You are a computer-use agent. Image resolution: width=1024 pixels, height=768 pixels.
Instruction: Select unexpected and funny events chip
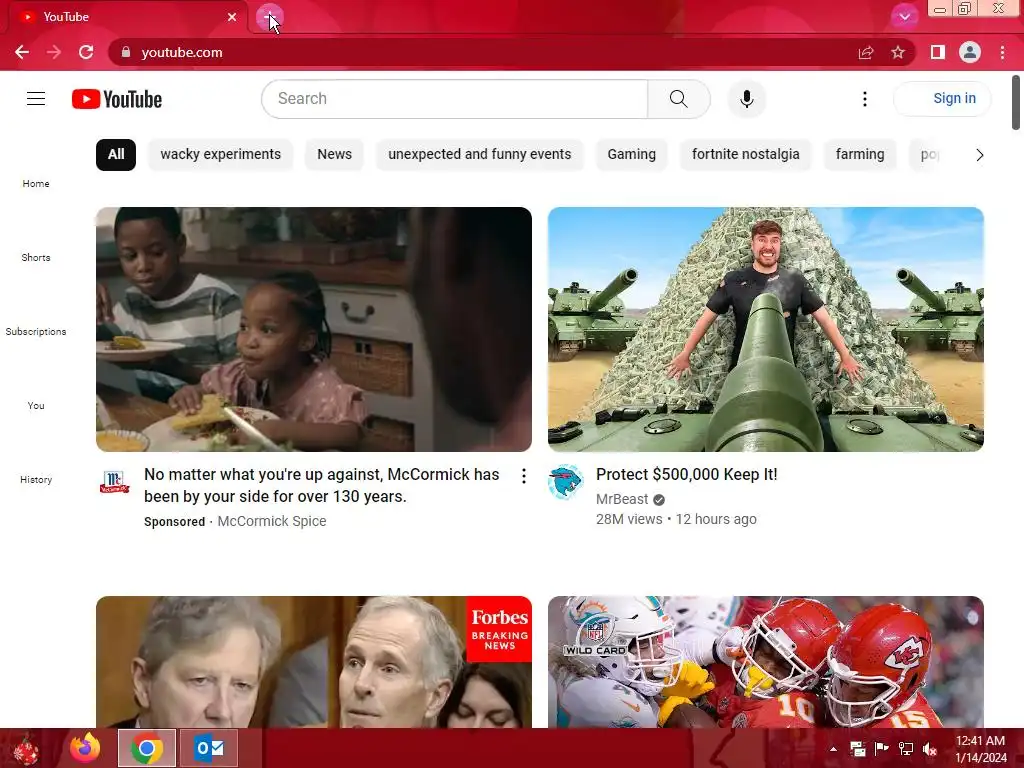click(479, 155)
